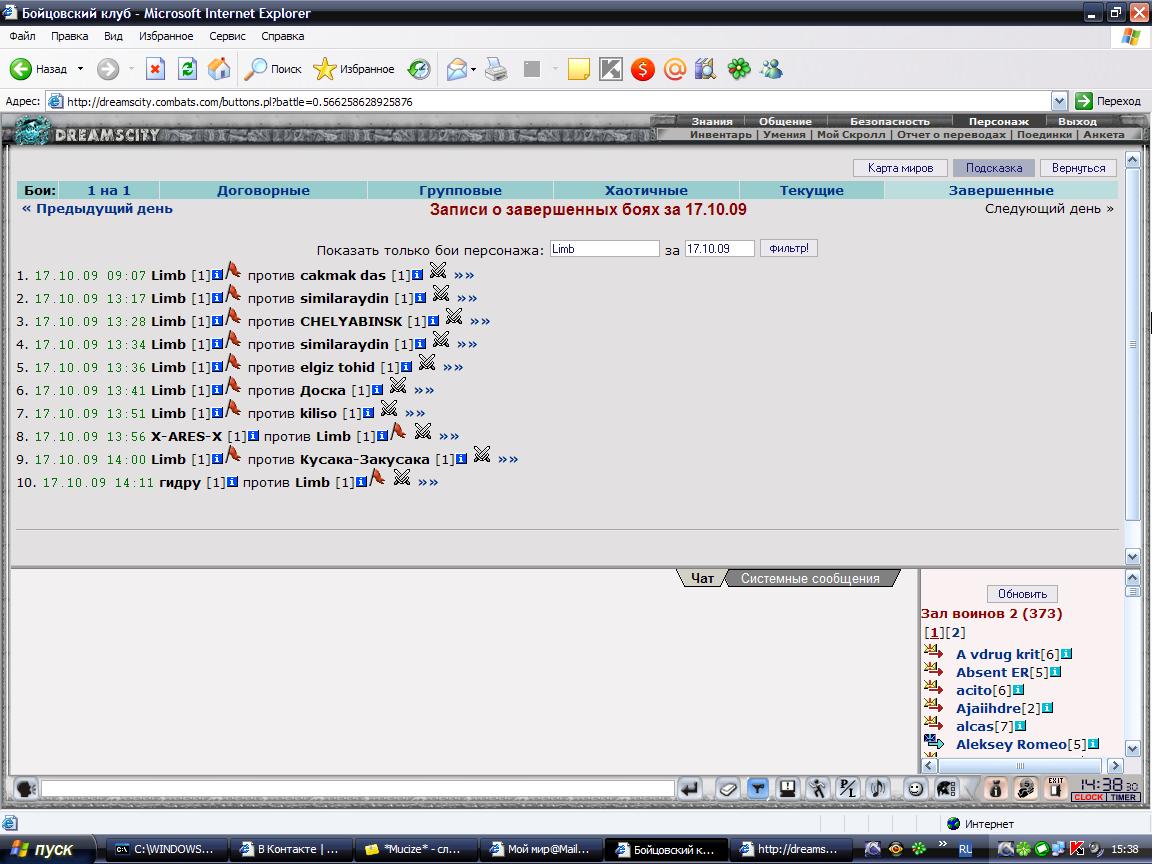Refresh the page with green arrows icon
The width and height of the screenshot is (1152, 864).
click(x=187, y=69)
